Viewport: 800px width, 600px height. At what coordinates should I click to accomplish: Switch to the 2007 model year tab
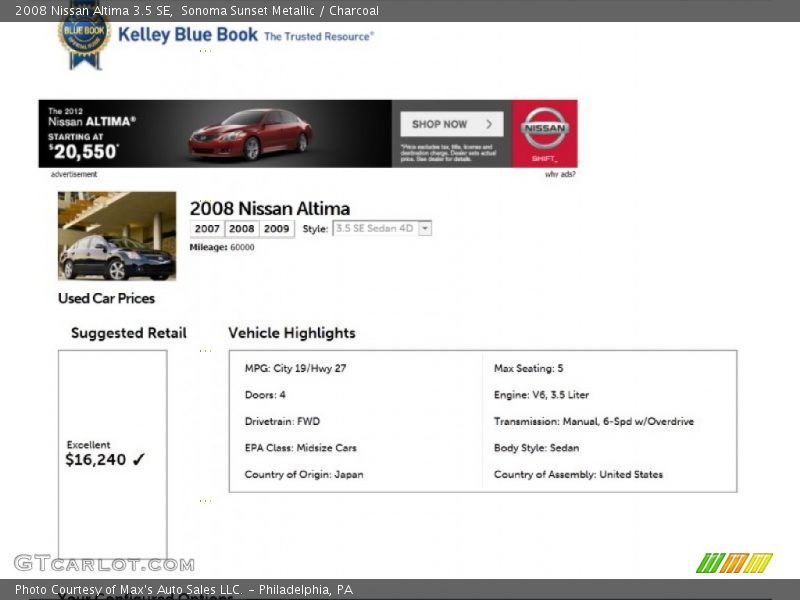click(207, 229)
